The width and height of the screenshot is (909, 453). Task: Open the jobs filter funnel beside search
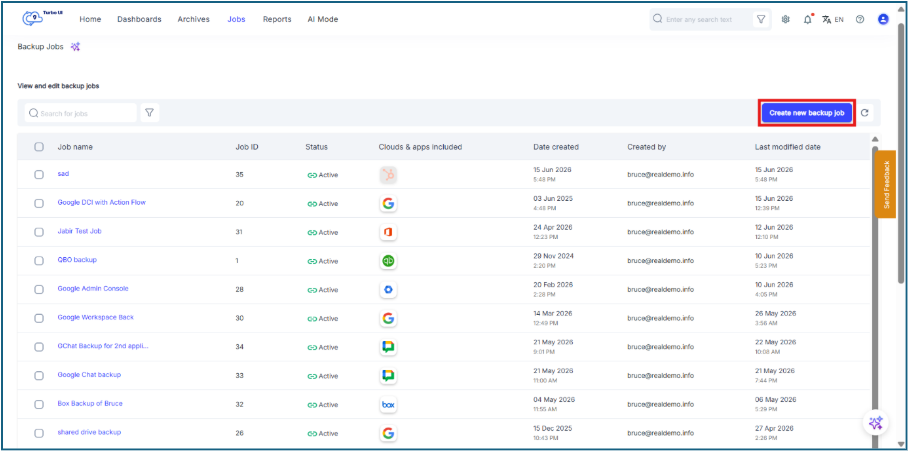pyautogui.click(x=150, y=113)
